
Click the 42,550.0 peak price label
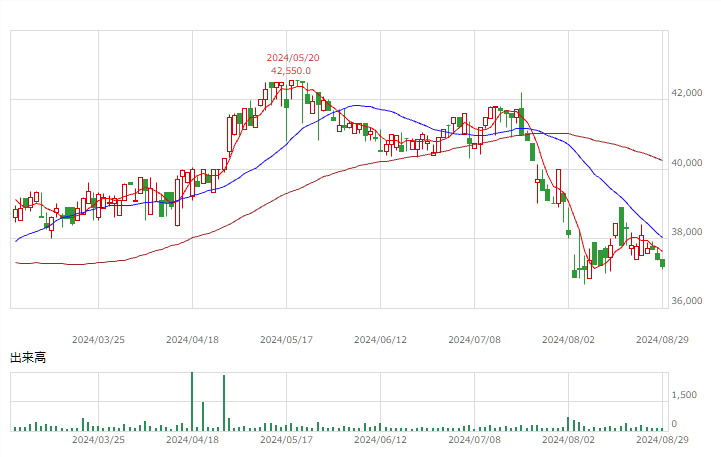(291, 71)
